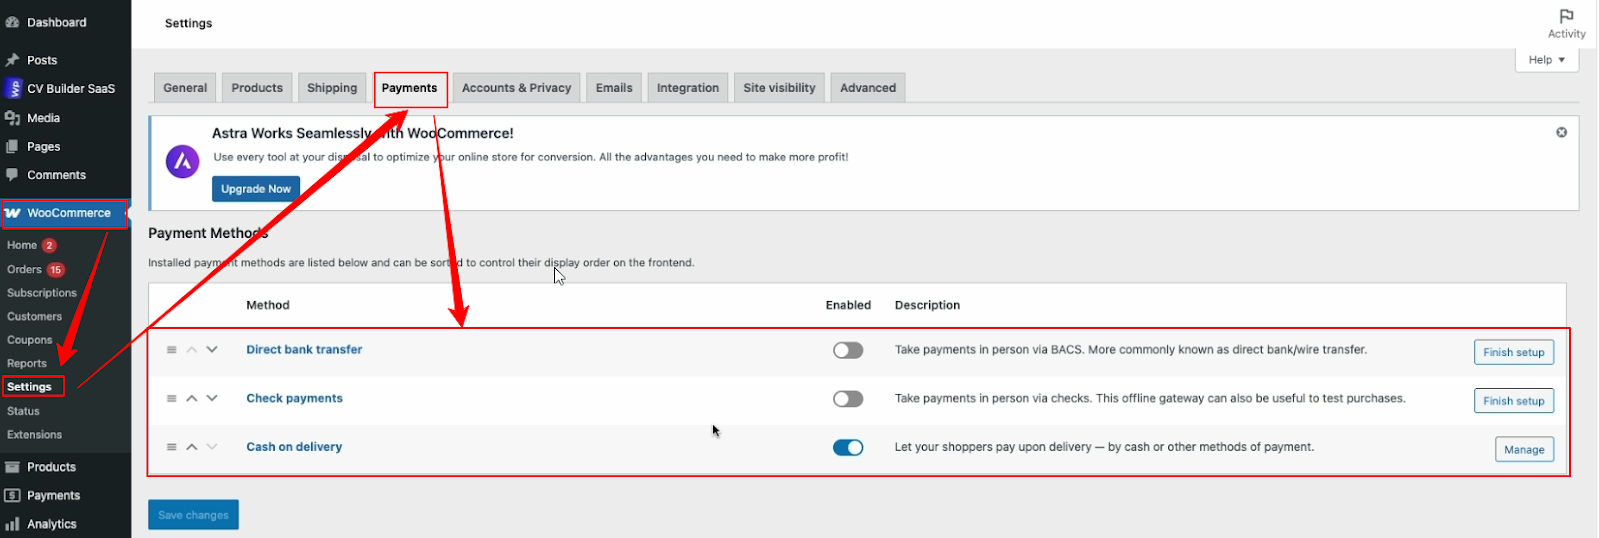This screenshot has height=538, width=1600.
Task: Click Finish setup for Check payments
Action: (x=1514, y=401)
